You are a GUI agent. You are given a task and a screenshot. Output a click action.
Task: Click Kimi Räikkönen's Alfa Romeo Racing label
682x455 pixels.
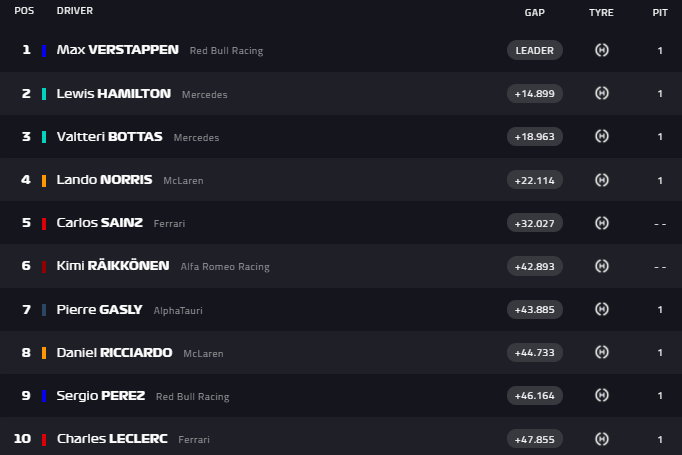click(225, 267)
